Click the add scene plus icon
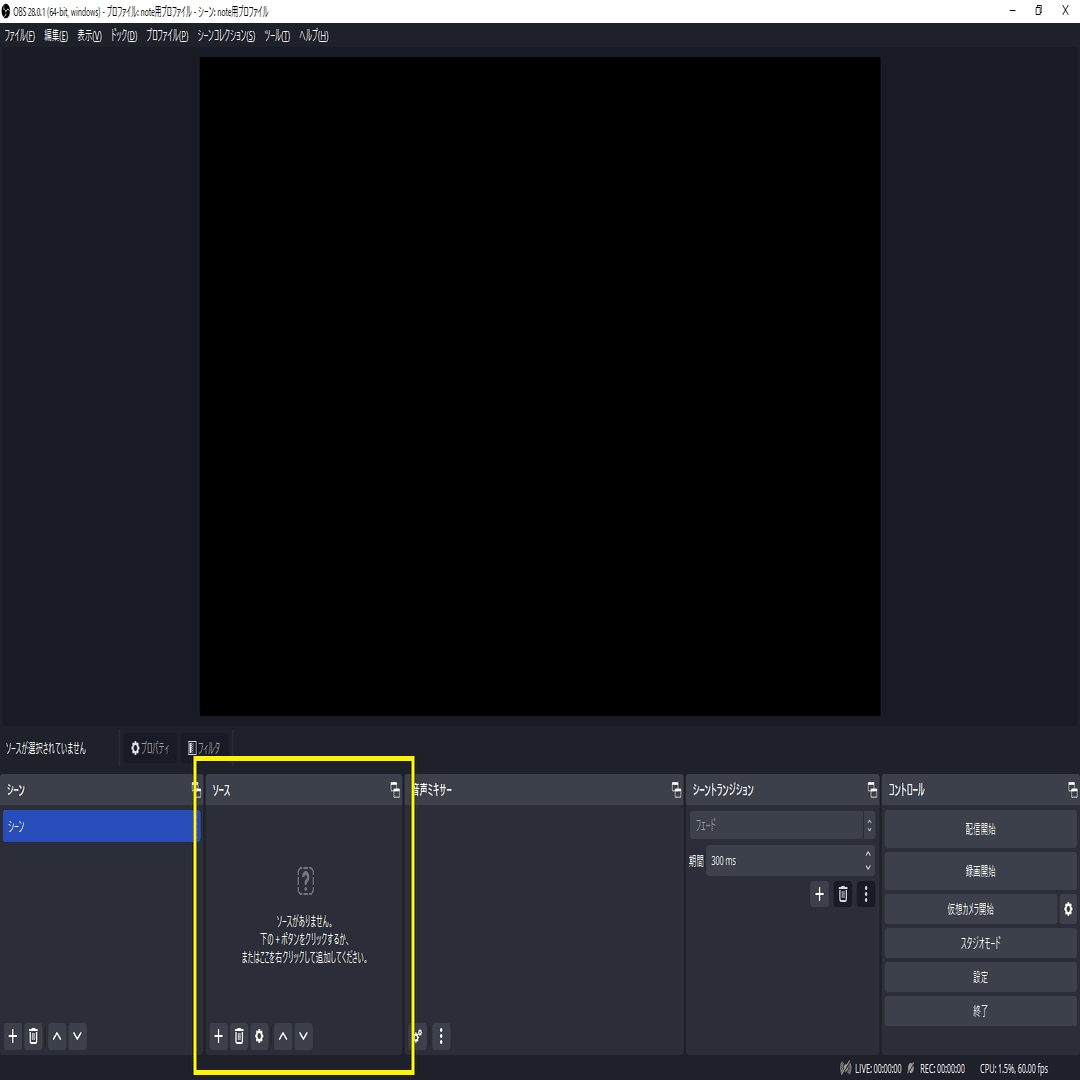Image resolution: width=1080 pixels, height=1080 pixels. click(x=12, y=1036)
